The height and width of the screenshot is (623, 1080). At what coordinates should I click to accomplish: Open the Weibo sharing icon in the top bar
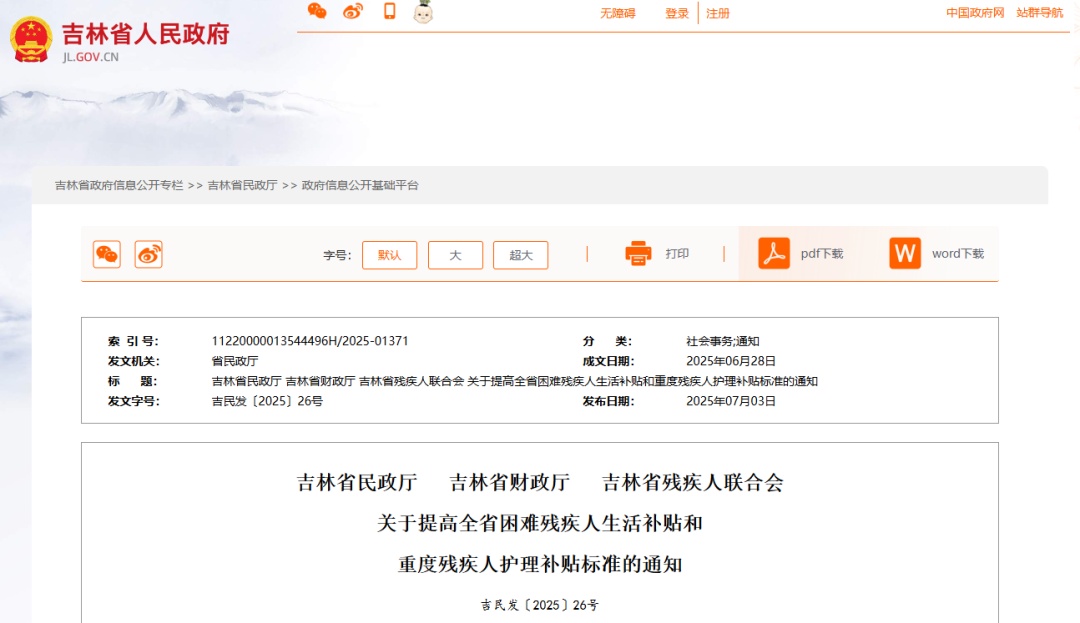click(x=352, y=13)
